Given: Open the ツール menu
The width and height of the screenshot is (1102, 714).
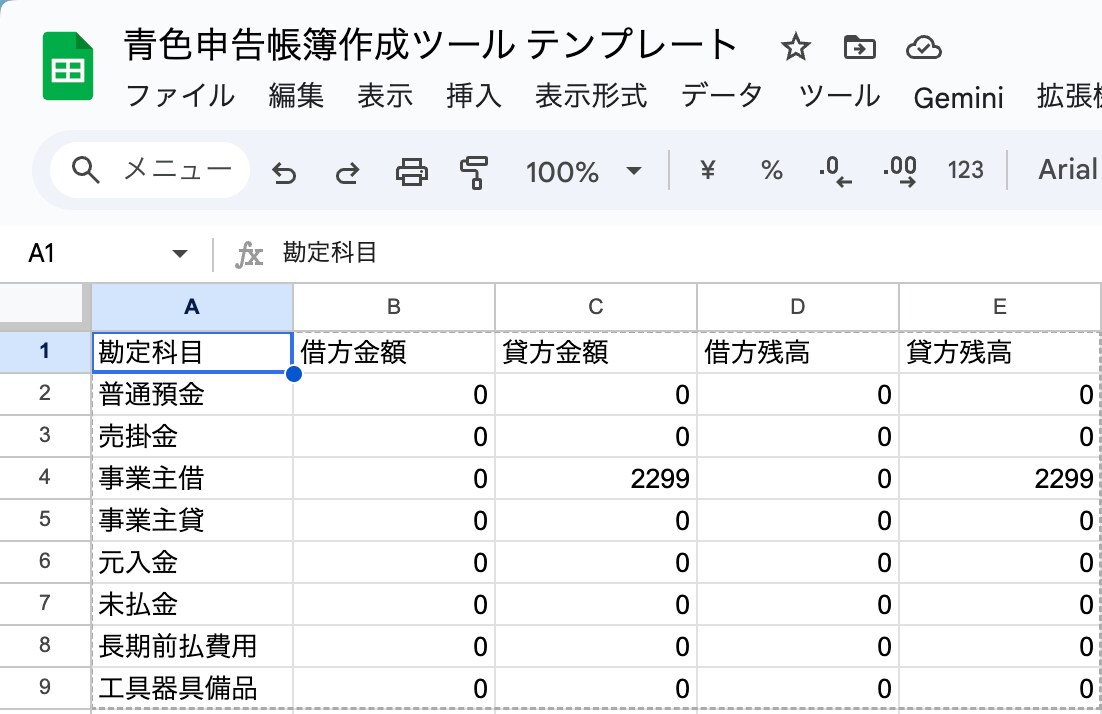Looking at the screenshot, I should [839, 96].
